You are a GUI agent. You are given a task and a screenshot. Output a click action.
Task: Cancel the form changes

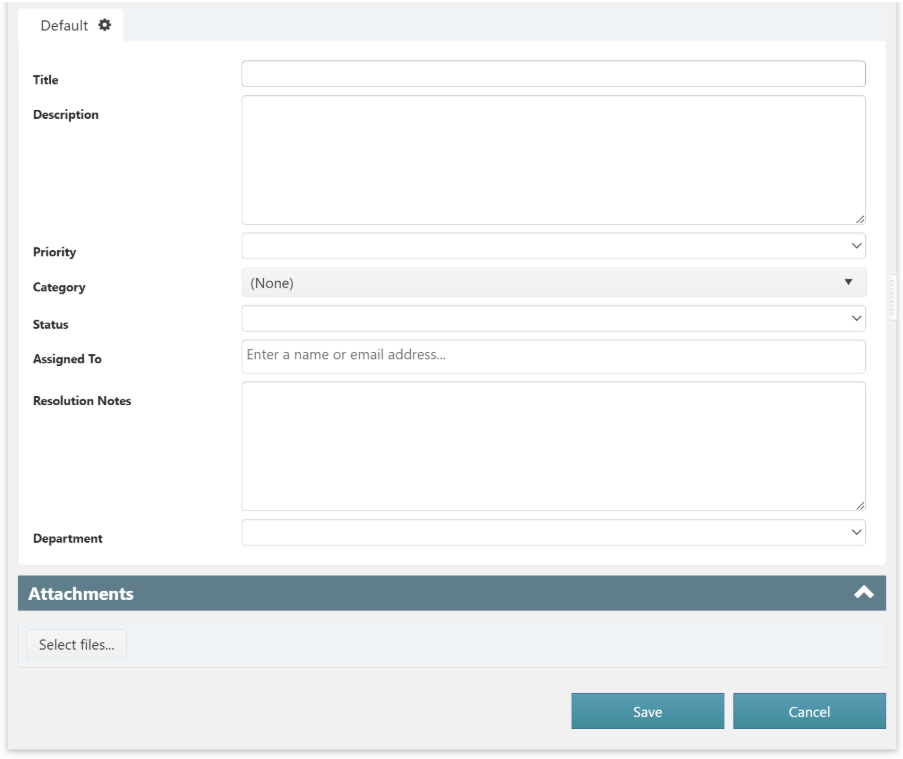click(x=809, y=711)
